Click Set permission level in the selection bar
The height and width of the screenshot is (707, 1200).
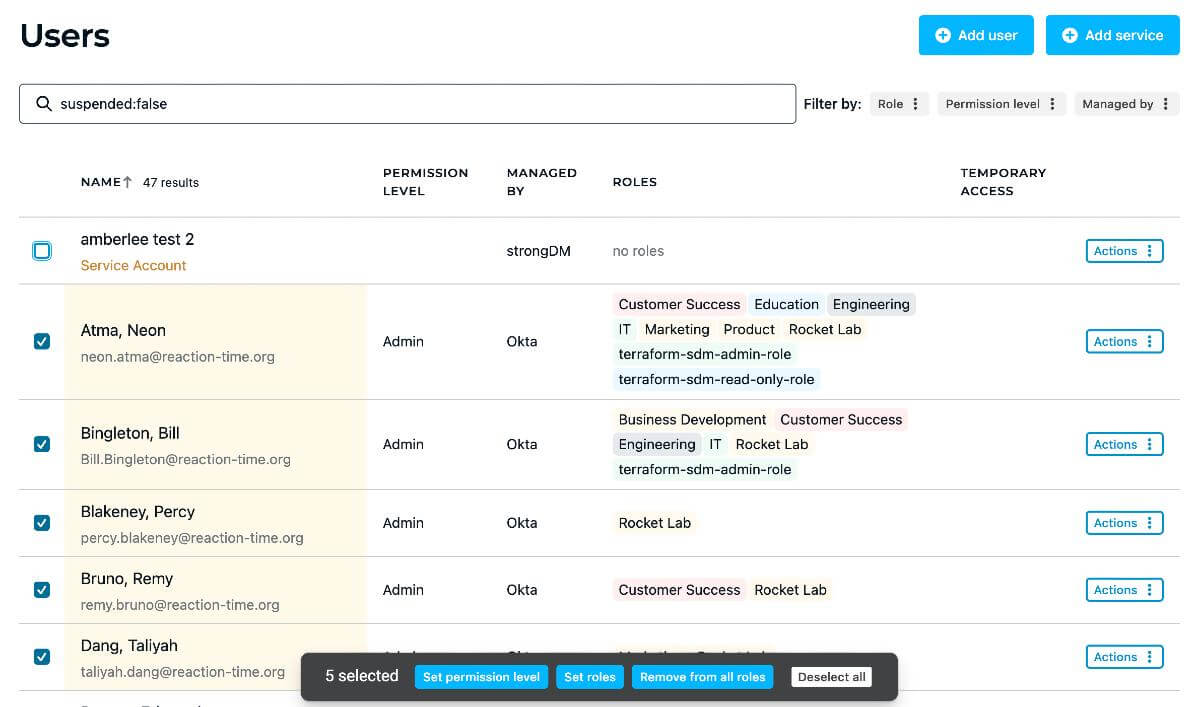click(481, 677)
